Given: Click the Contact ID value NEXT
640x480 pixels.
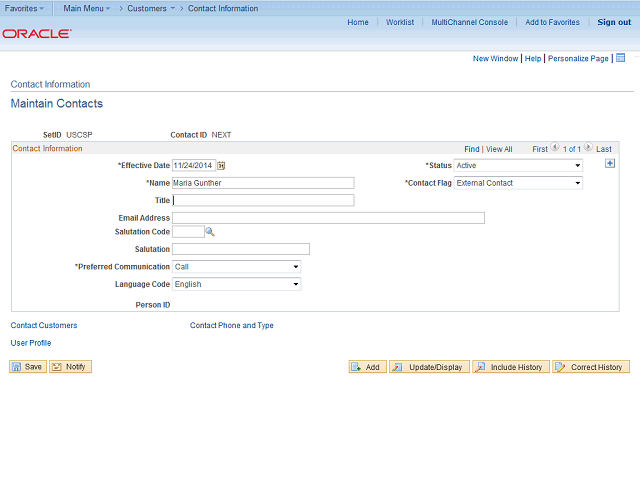Looking at the screenshot, I should [221, 135].
